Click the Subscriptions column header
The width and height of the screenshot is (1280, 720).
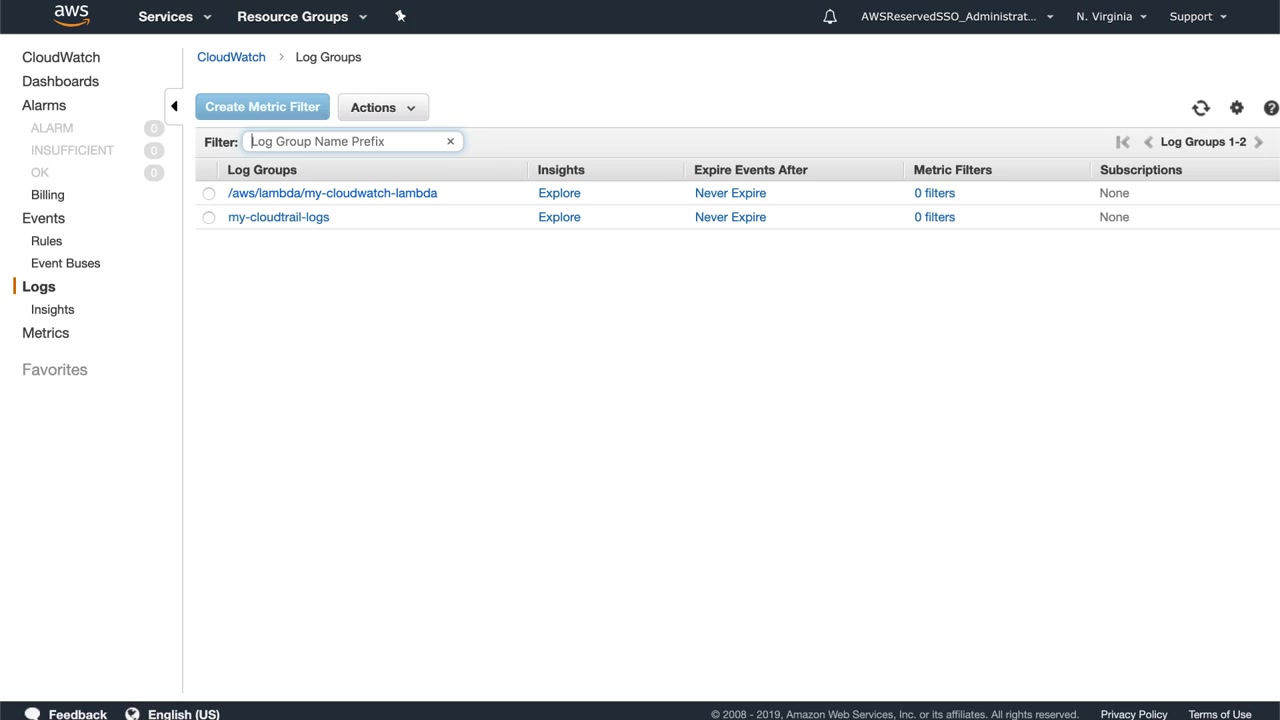1141,170
